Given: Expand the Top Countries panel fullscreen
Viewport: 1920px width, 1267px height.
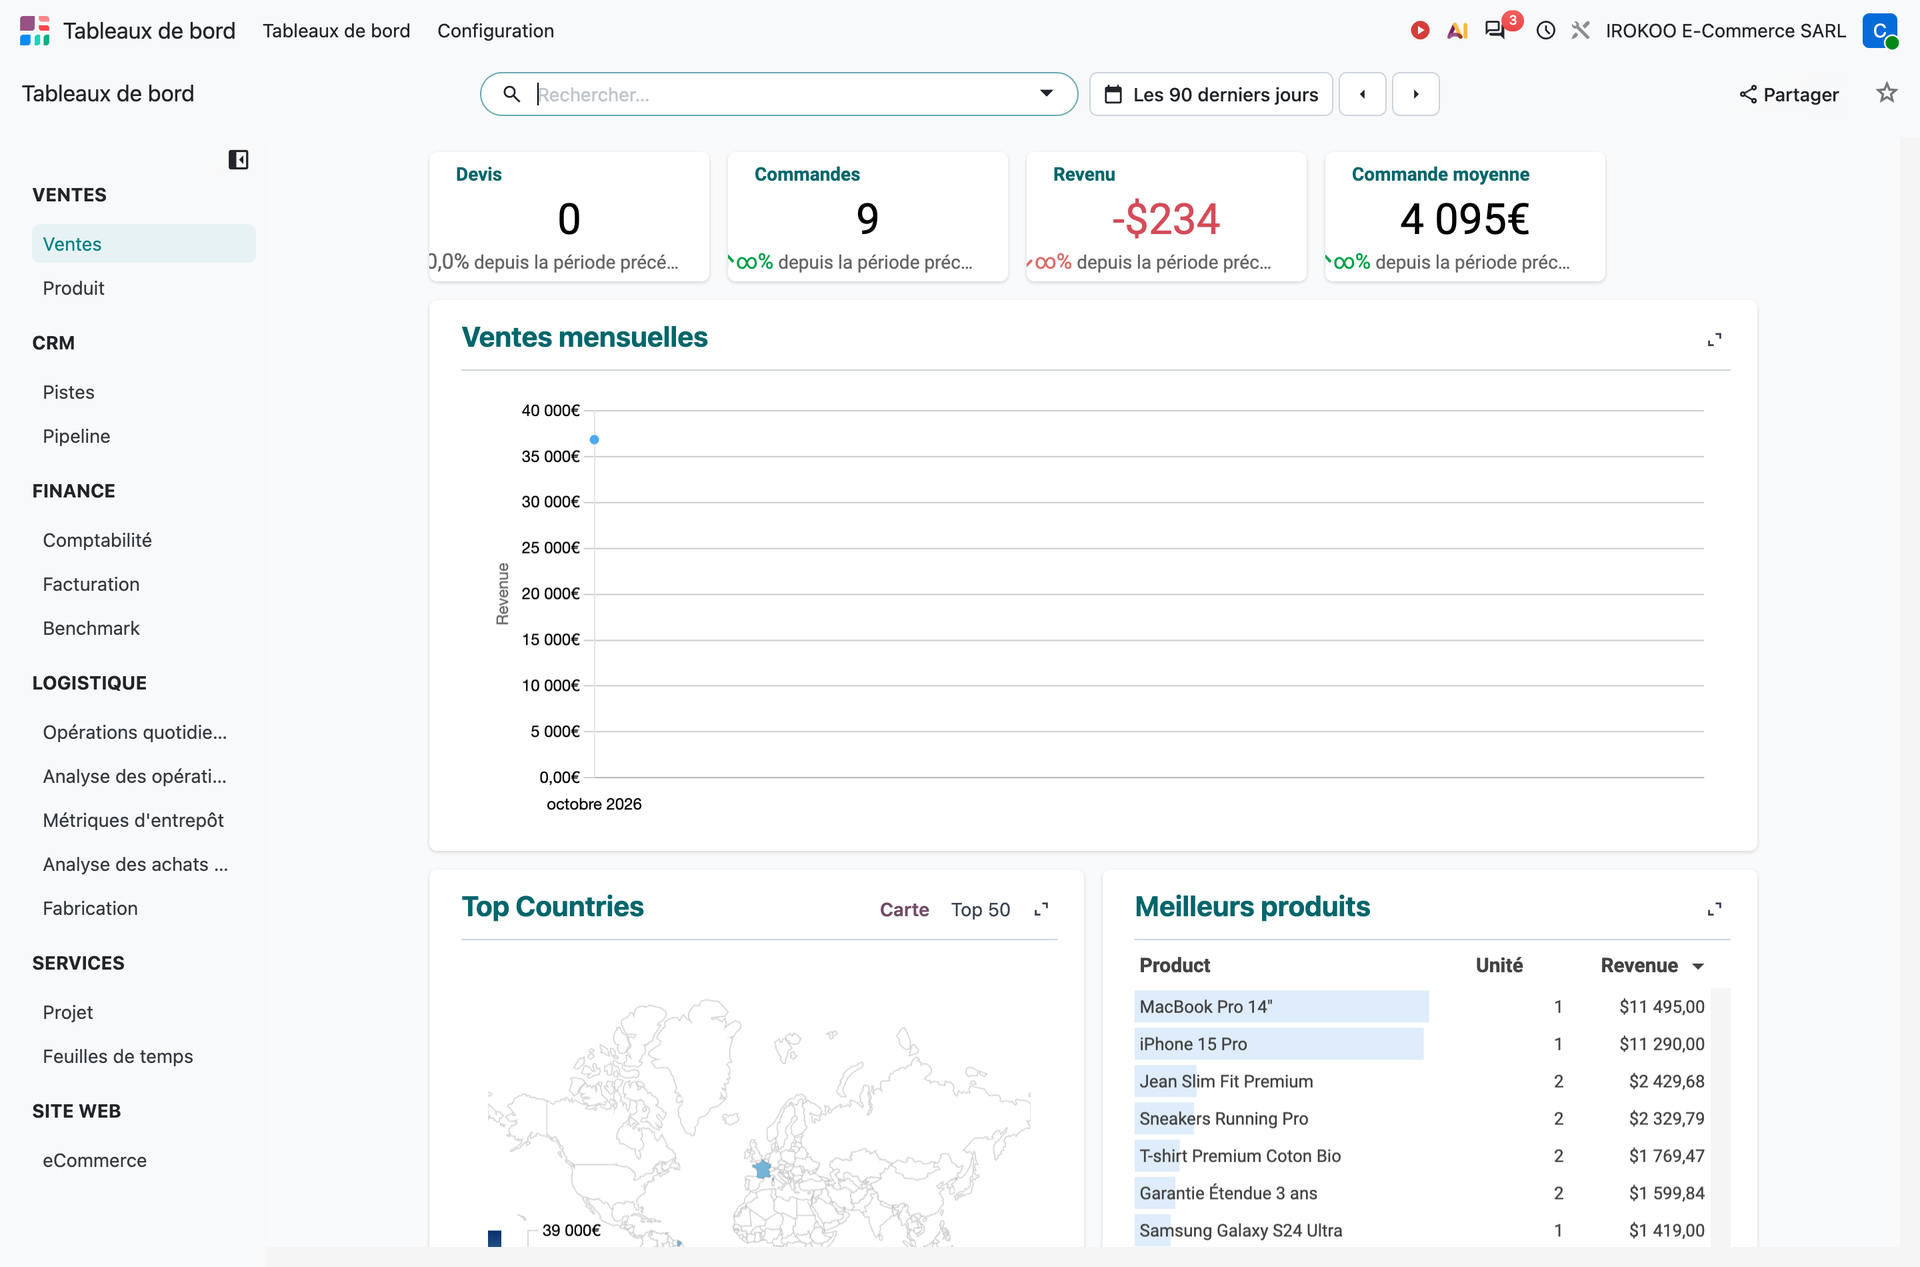Looking at the screenshot, I should [1041, 909].
